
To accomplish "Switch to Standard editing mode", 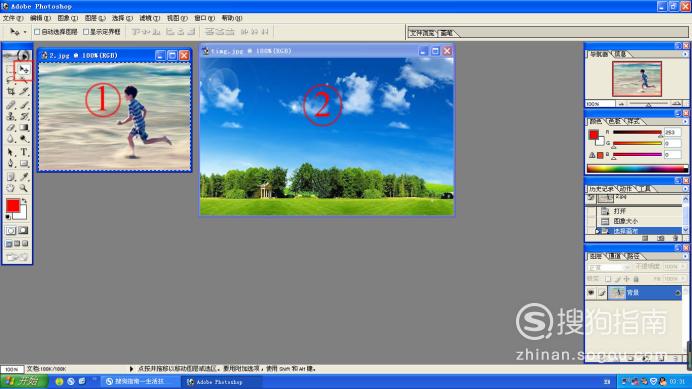I will (x=11, y=230).
